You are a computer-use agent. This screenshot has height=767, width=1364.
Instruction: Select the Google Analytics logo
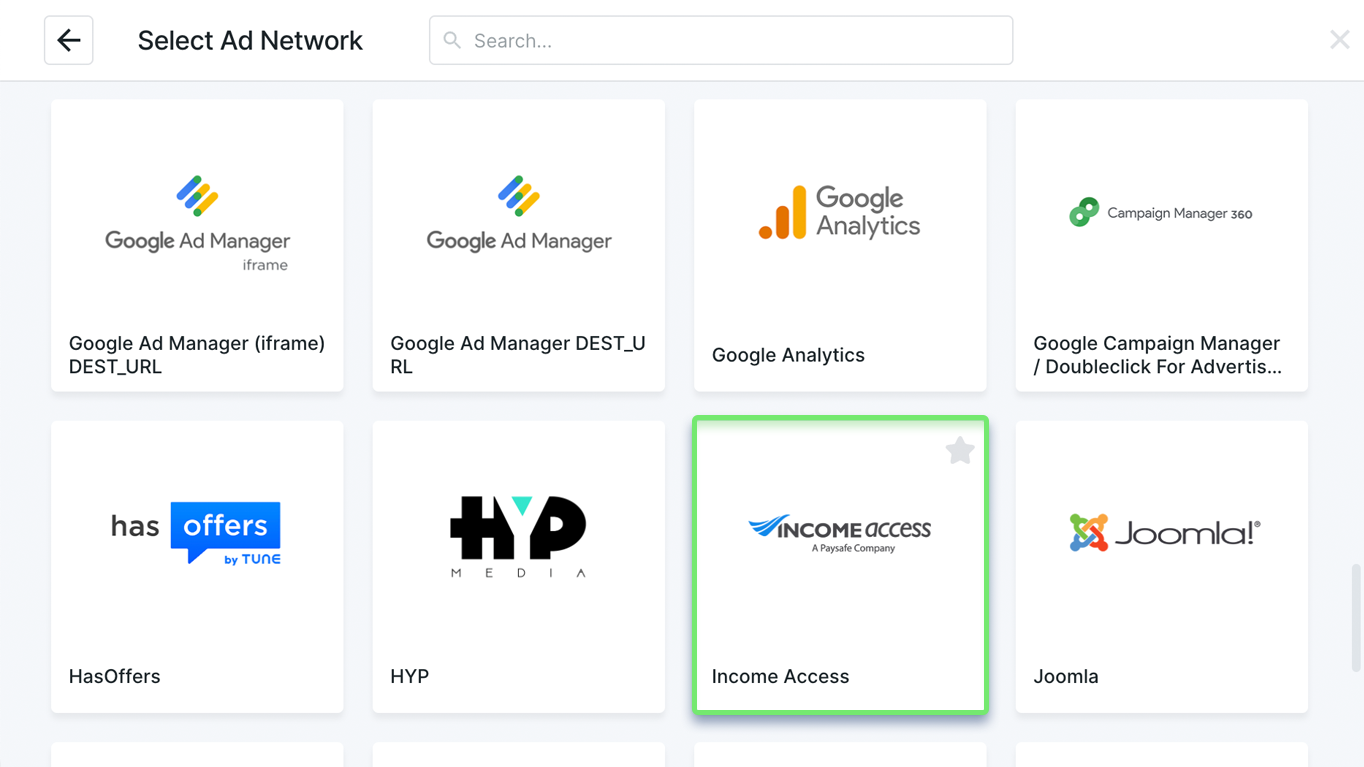pos(840,212)
